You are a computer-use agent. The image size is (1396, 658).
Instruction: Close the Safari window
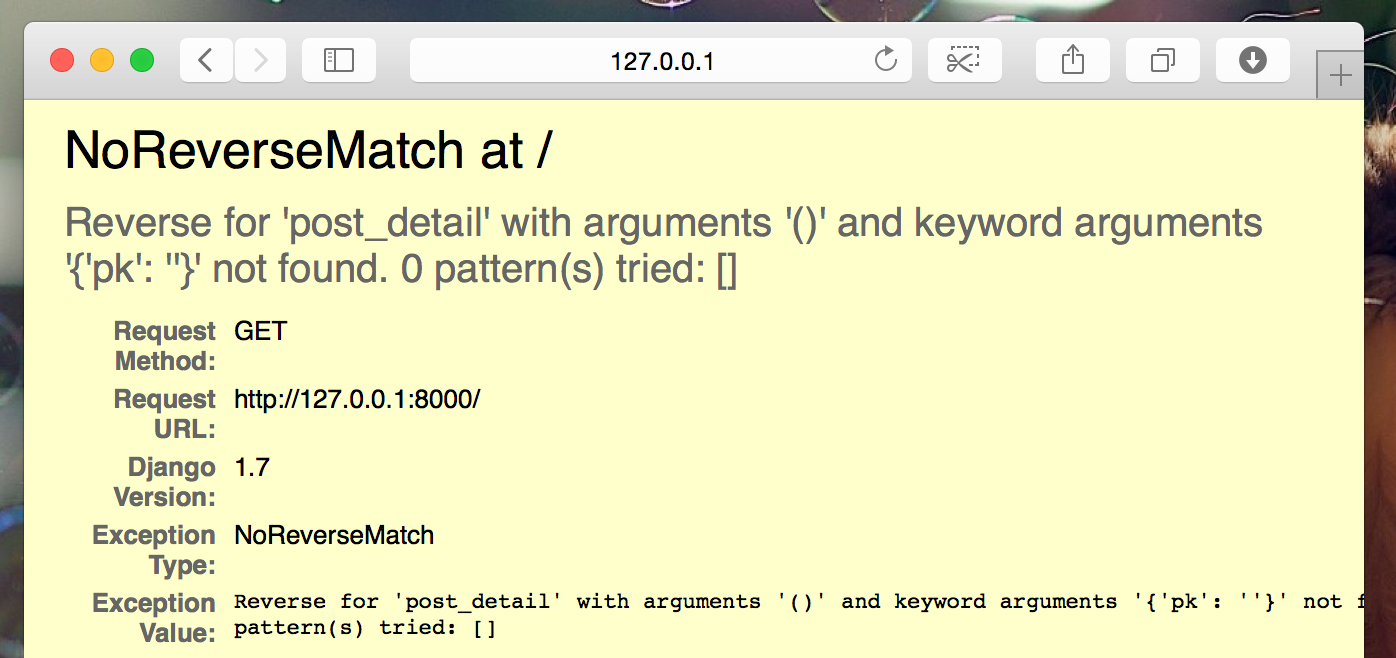click(x=62, y=61)
